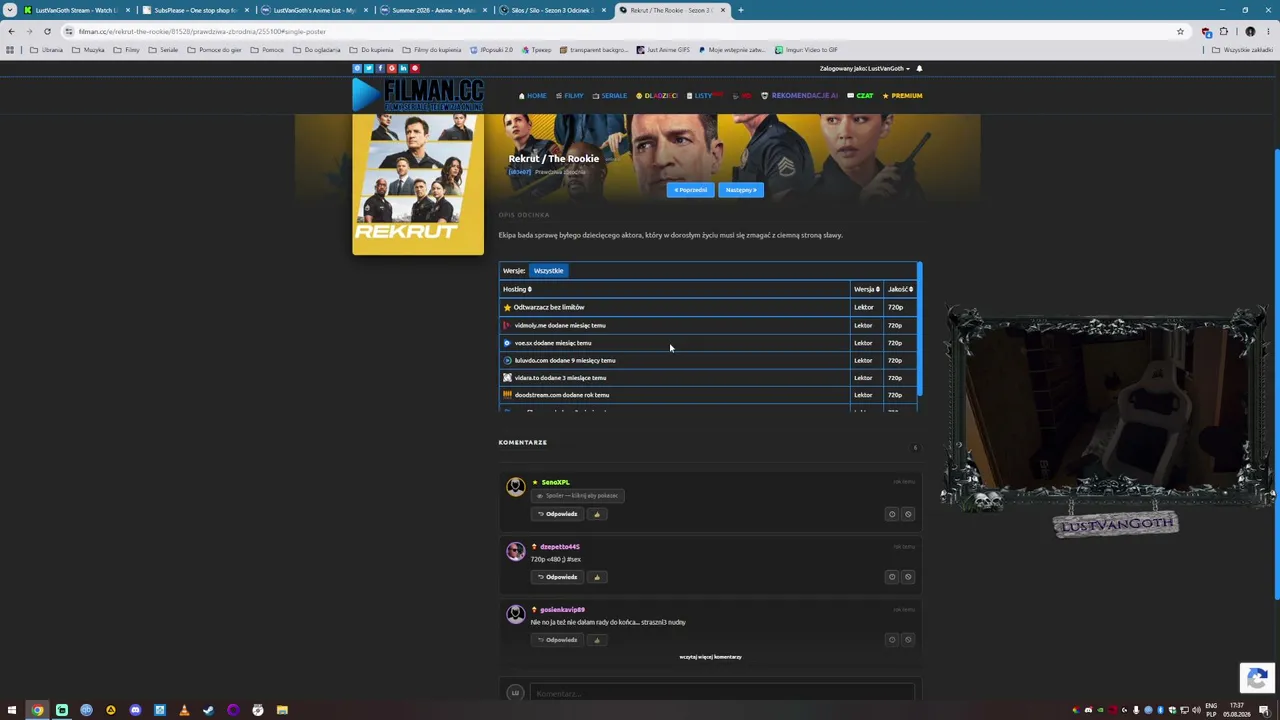Open SERIALE in site navigation
Image resolution: width=1280 pixels, height=720 pixels.
[x=610, y=96]
